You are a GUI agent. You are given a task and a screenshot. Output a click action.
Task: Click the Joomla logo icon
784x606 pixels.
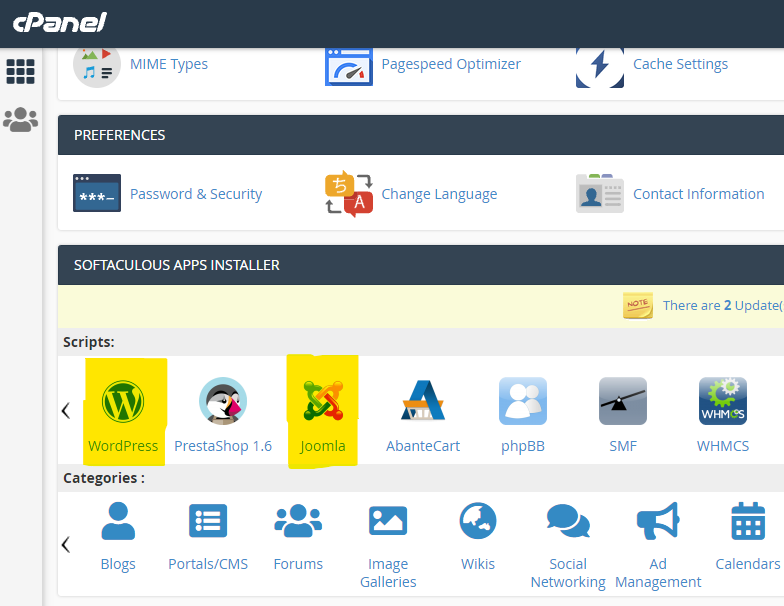tap(324, 400)
